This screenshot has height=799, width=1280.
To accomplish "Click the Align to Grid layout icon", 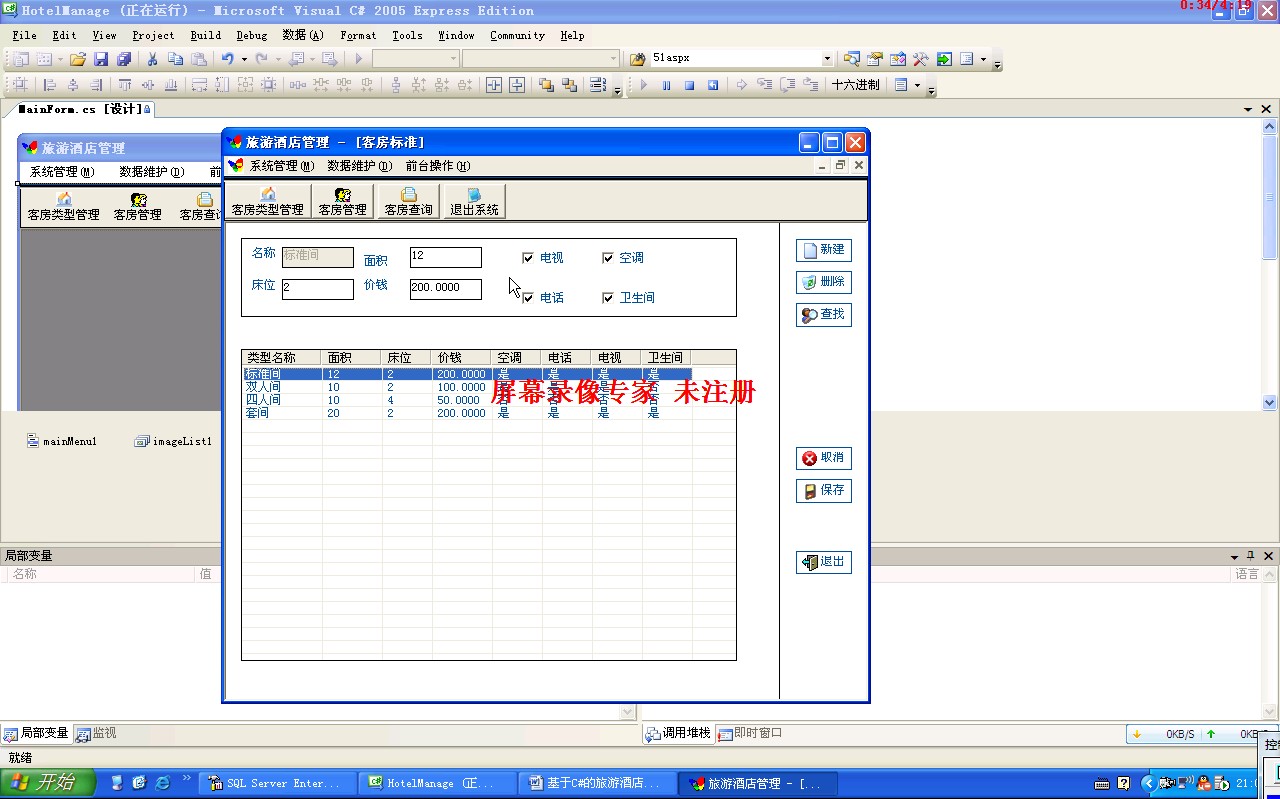I will 20,85.
